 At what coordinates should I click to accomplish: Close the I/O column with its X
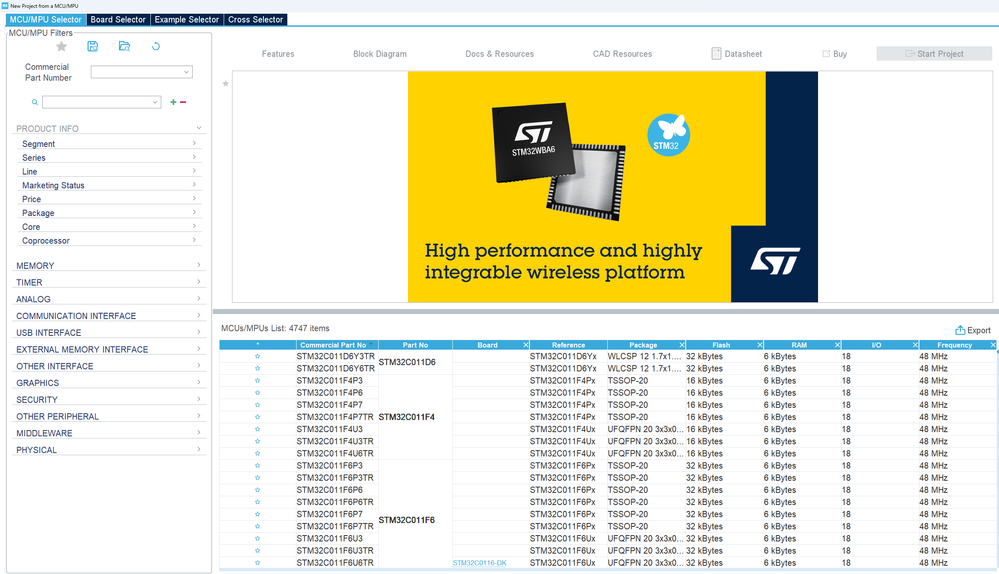[x=915, y=345]
